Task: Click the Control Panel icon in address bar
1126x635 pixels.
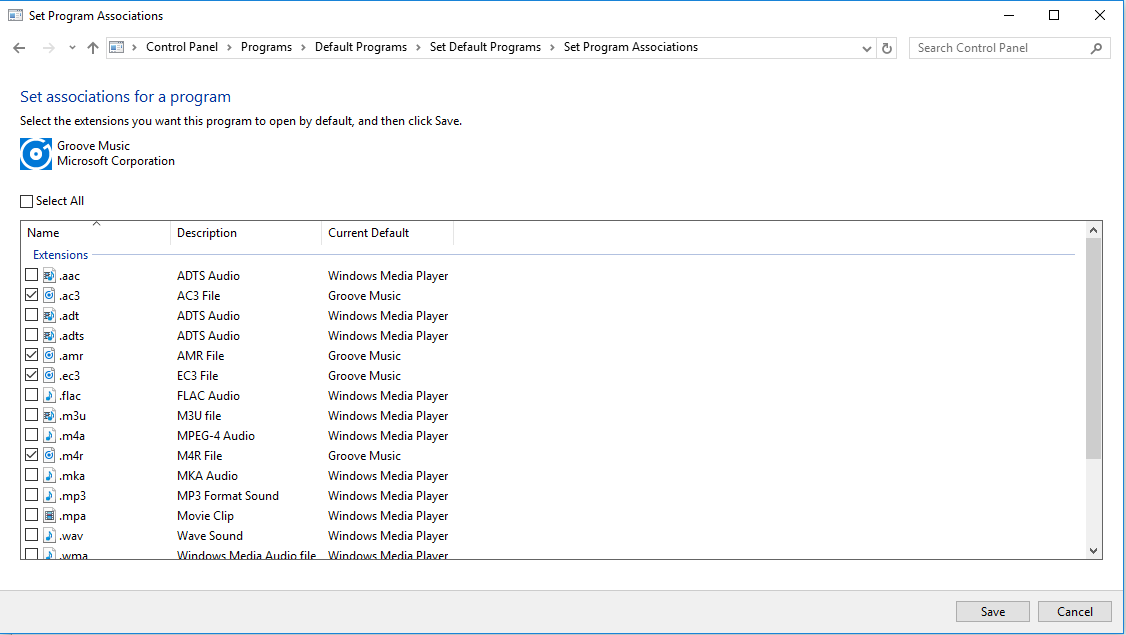Action: [x=116, y=47]
